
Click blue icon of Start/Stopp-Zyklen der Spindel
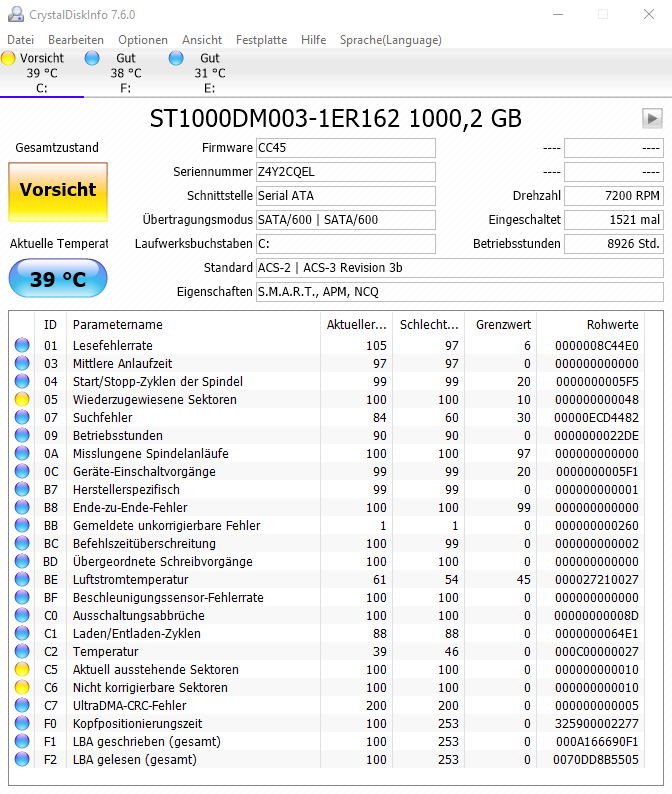click(22, 381)
